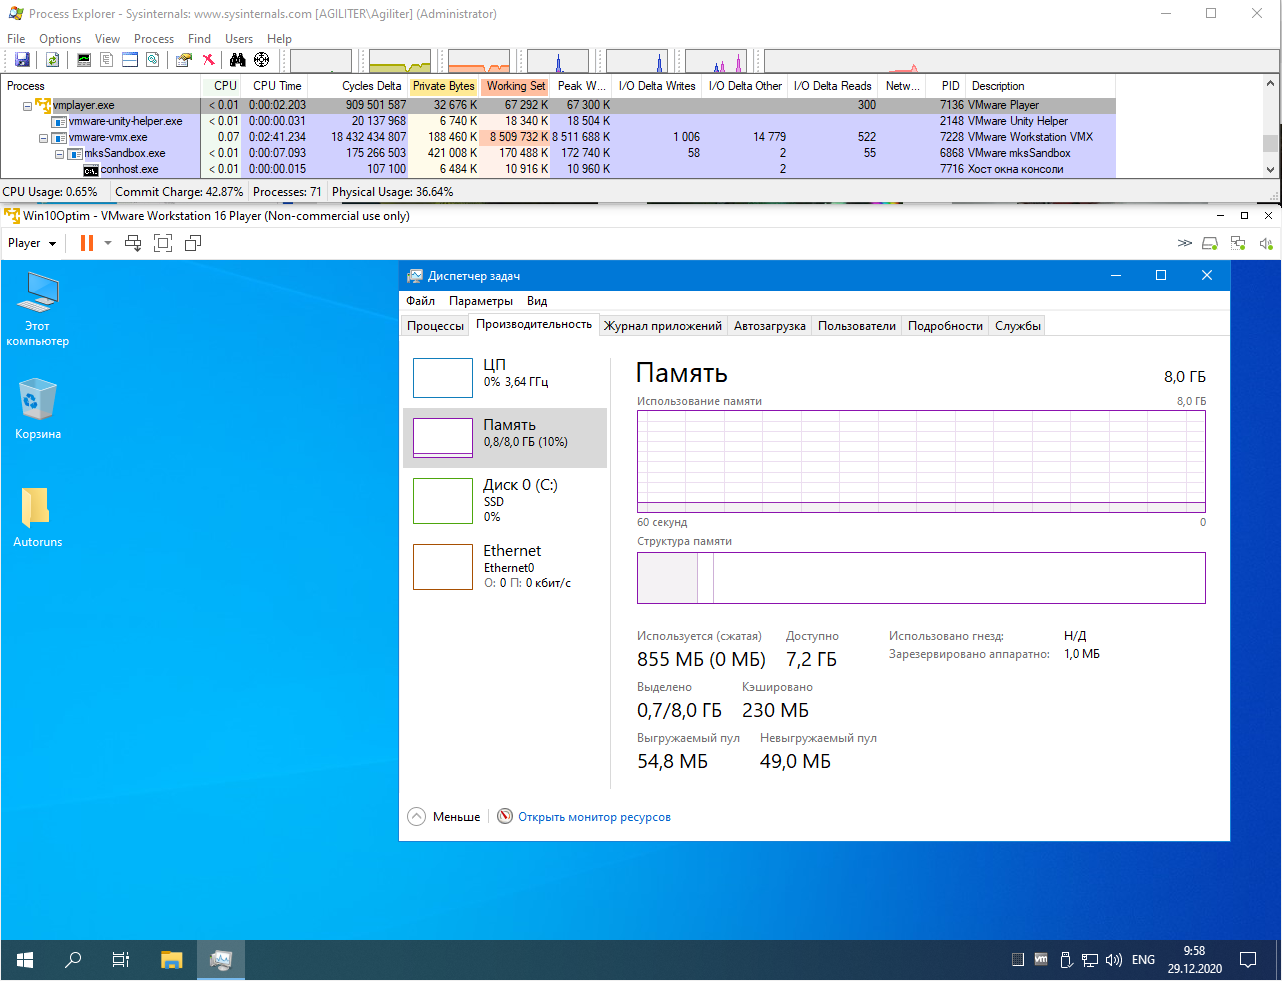The width and height of the screenshot is (1282, 981).
Task: Switch to the Подробности tab
Action: [x=945, y=325]
